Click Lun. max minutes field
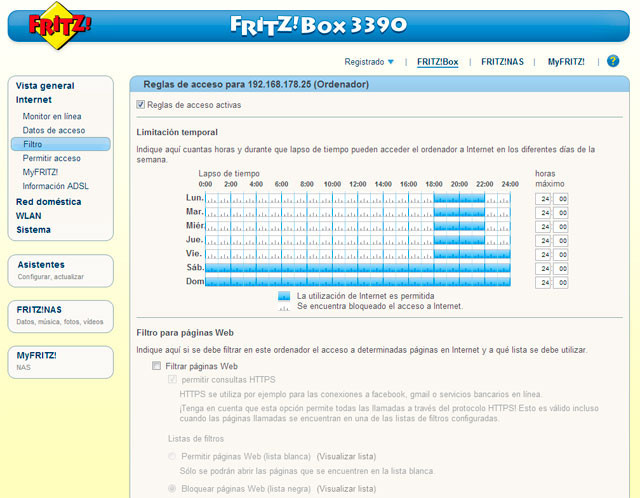 pyautogui.click(x=561, y=199)
